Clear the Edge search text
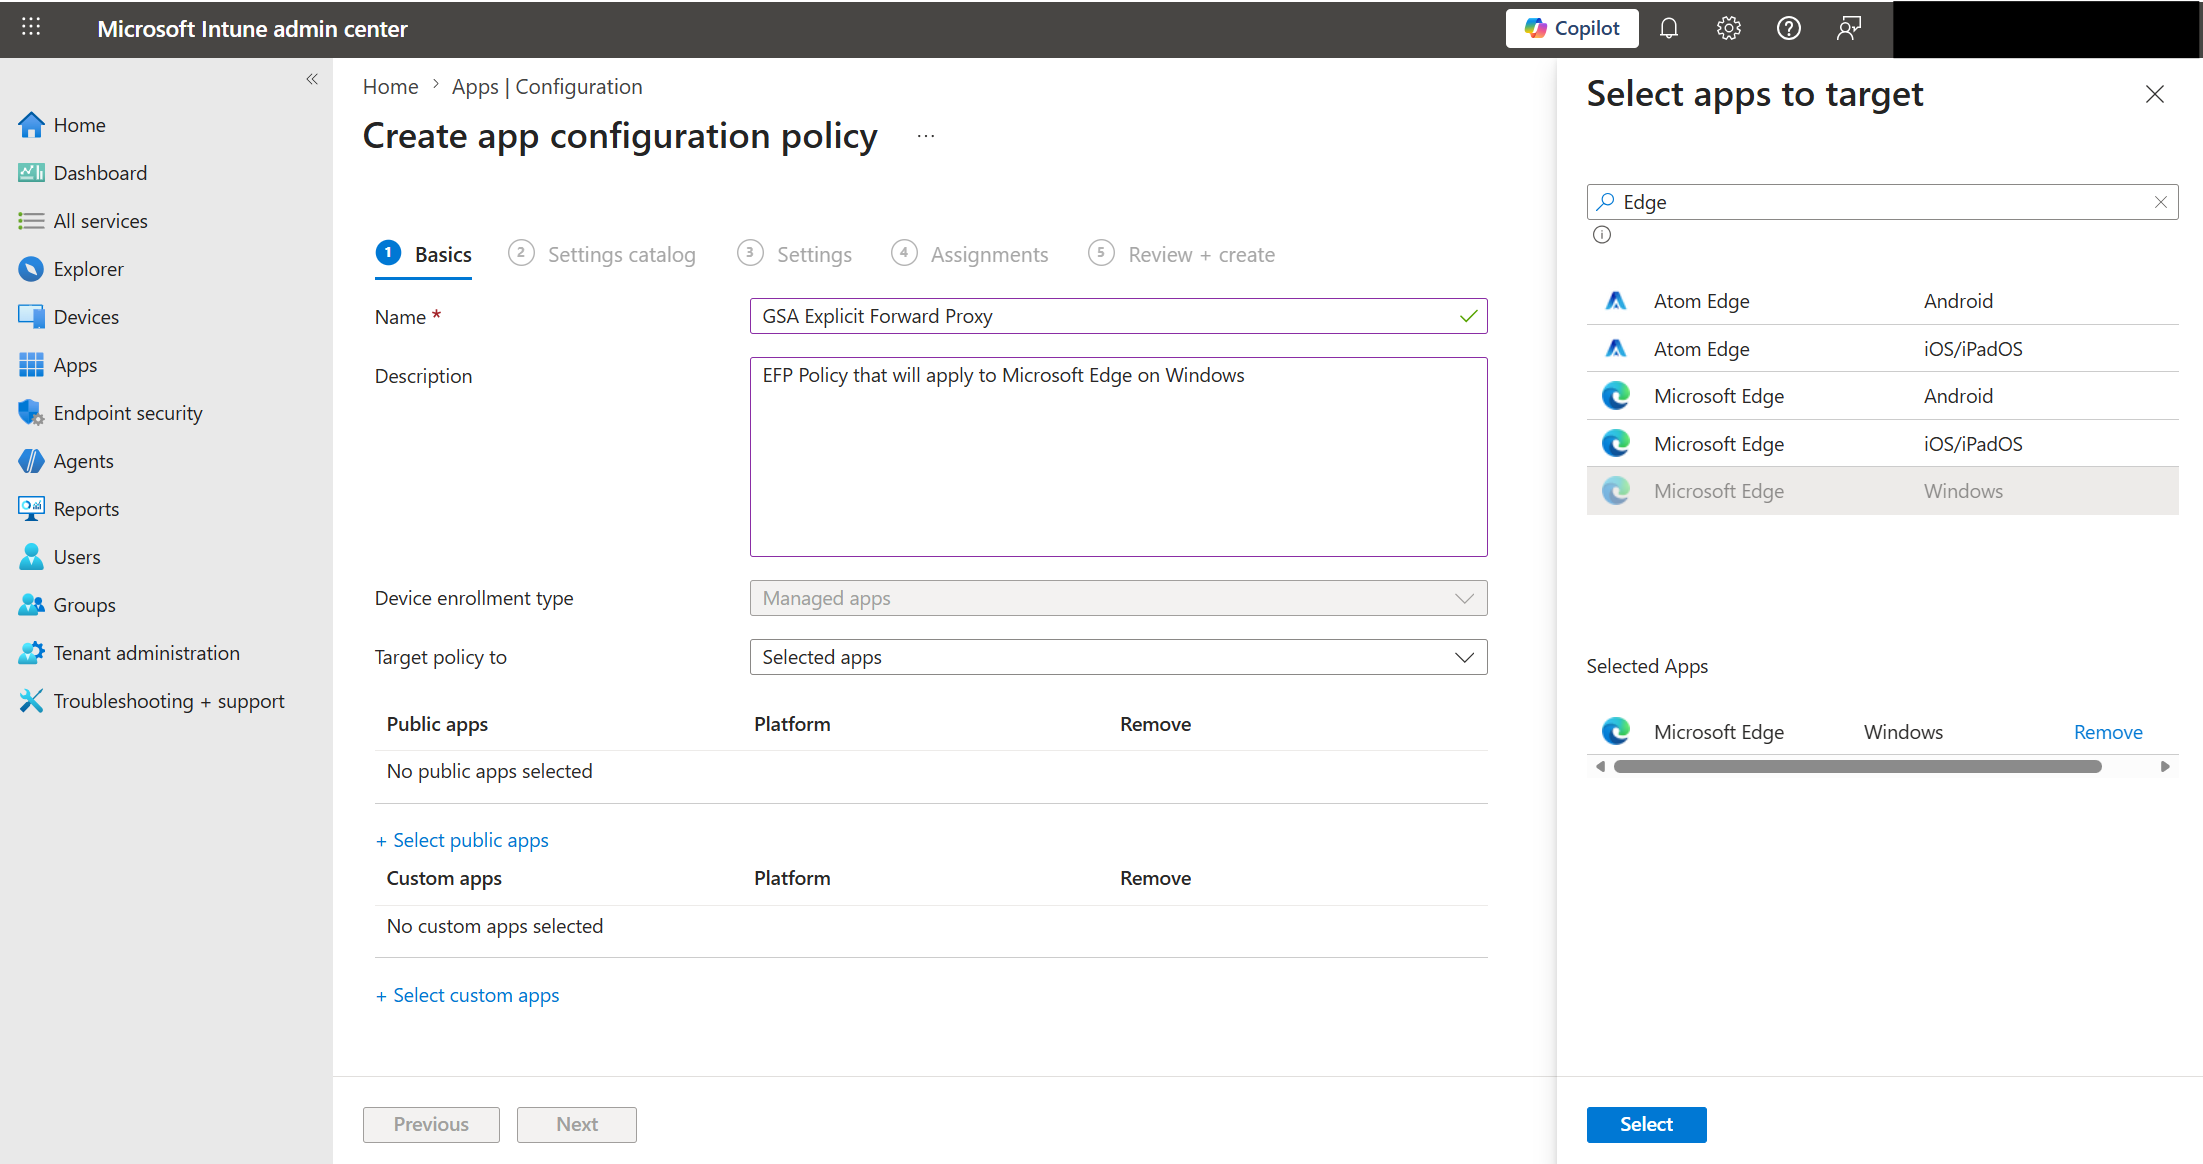 coord(2161,202)
